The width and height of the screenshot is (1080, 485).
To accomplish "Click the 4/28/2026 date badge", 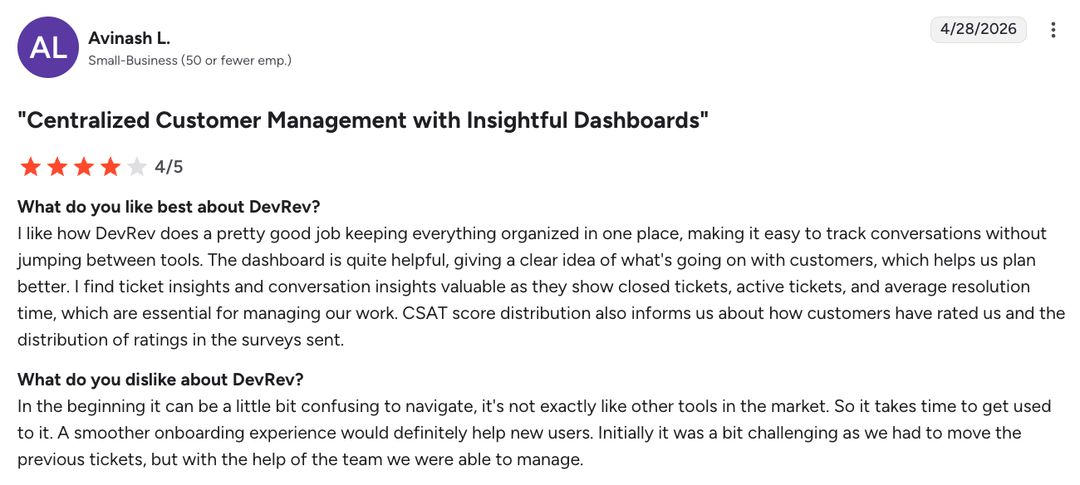I will tap(978, 30).
